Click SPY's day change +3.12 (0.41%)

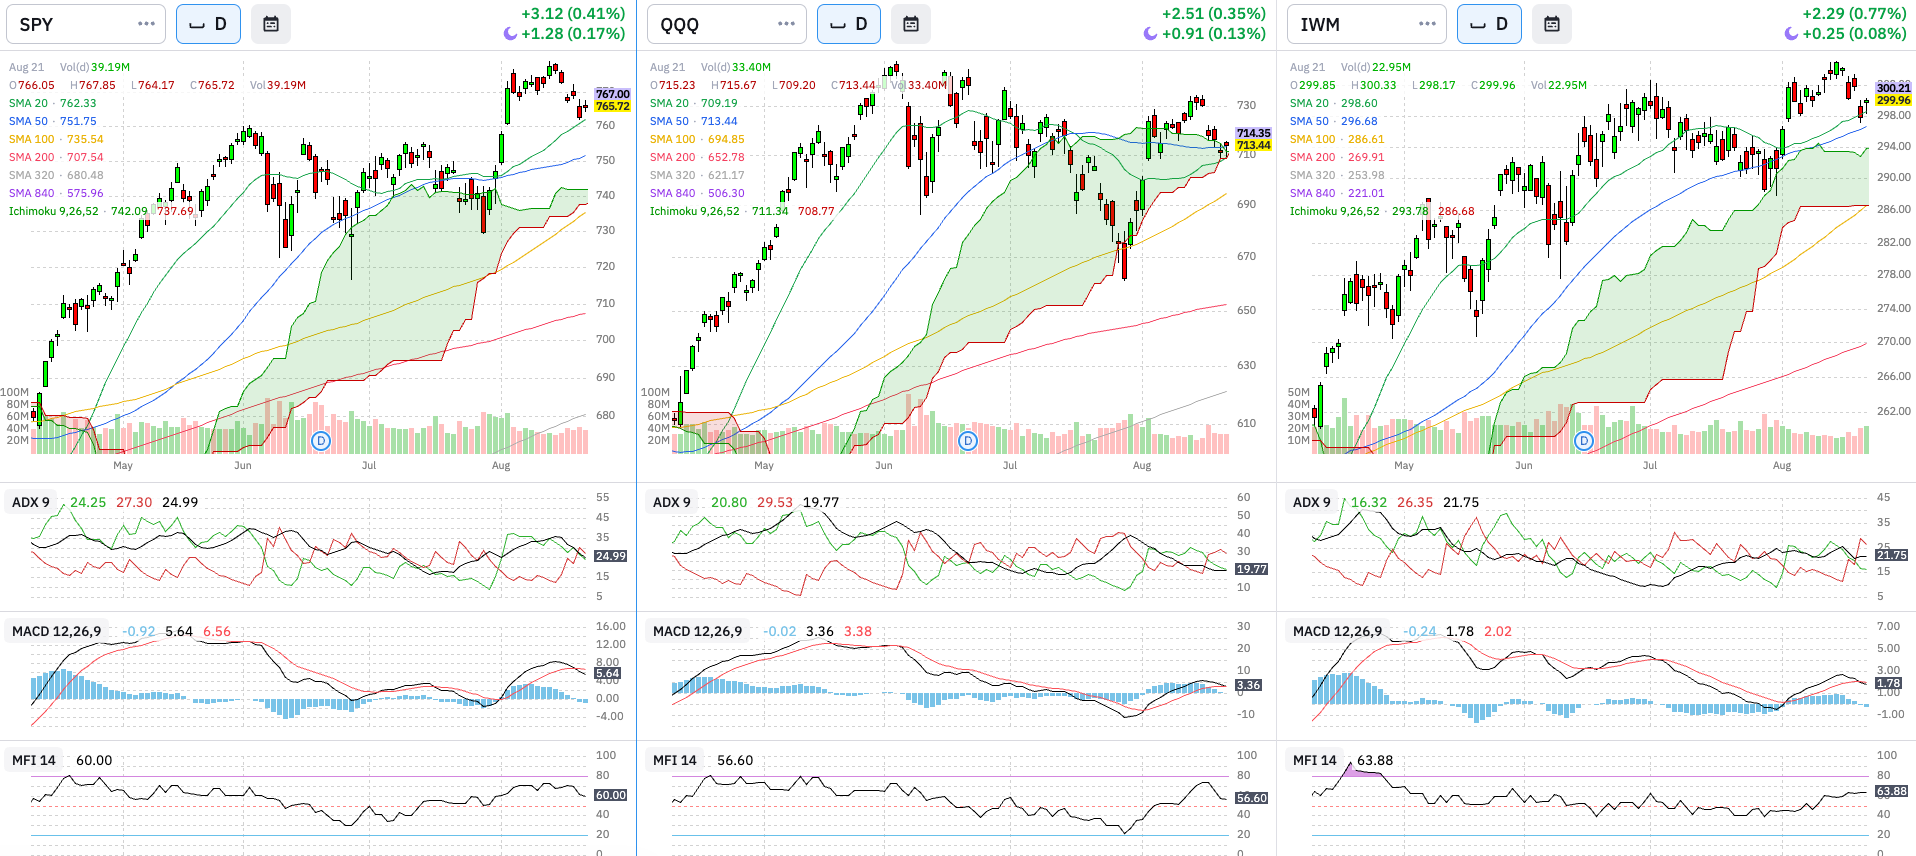[573, 14]
